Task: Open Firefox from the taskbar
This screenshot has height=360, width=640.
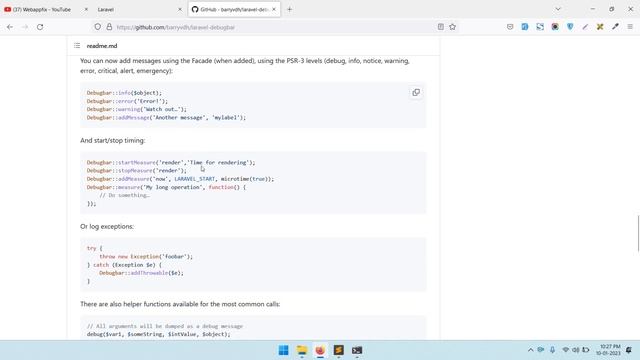Action: (x=320, y=350)
